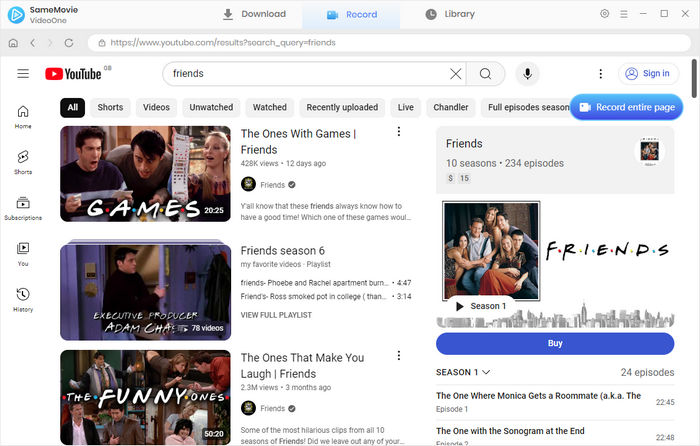Click the SameMovie VideoOne logo

click(x=16, y=15)
